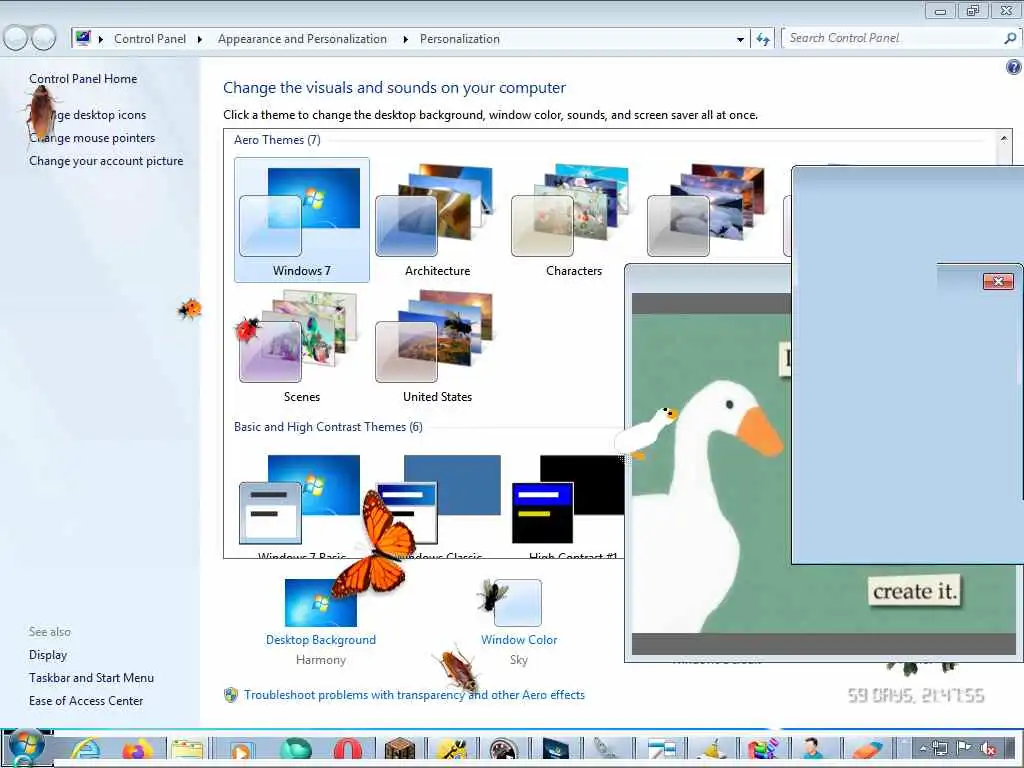The height and width of the screenshot is (768, 1024).
Task: Click the person avatar taskbar icon
Action: click(x=814, y=750)
